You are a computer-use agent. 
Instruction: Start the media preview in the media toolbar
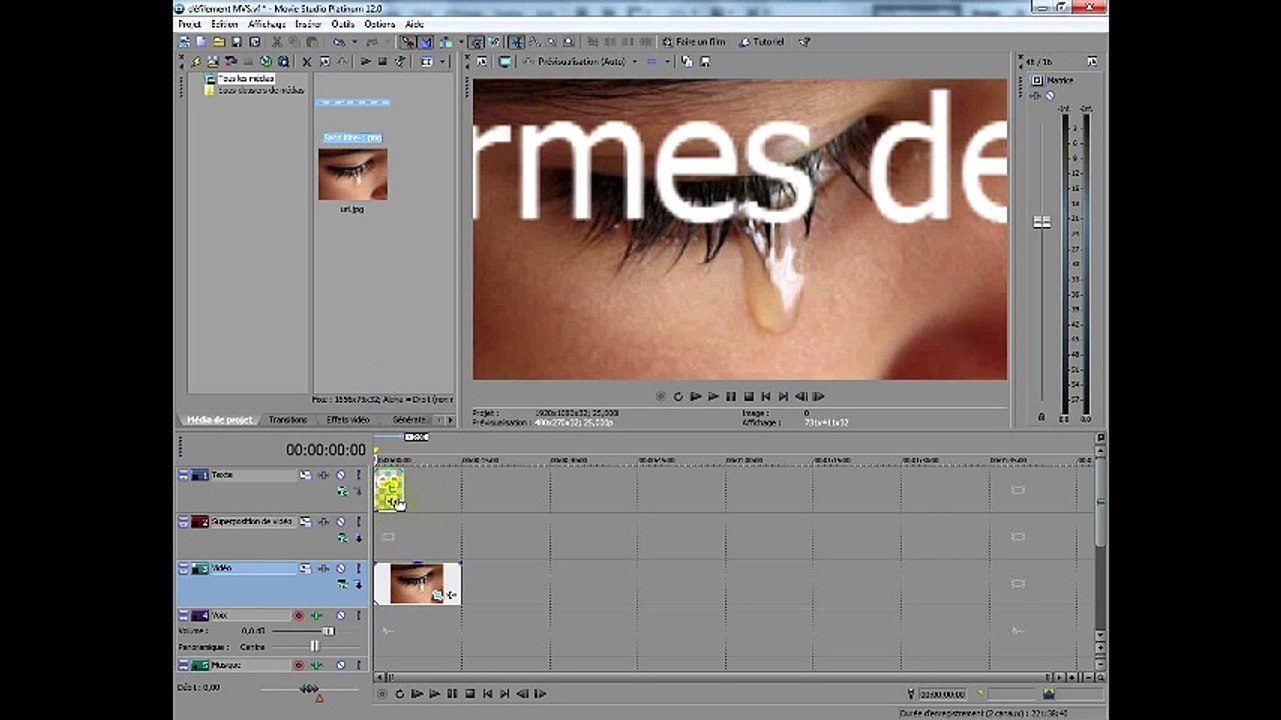click(x=366, y=62)
